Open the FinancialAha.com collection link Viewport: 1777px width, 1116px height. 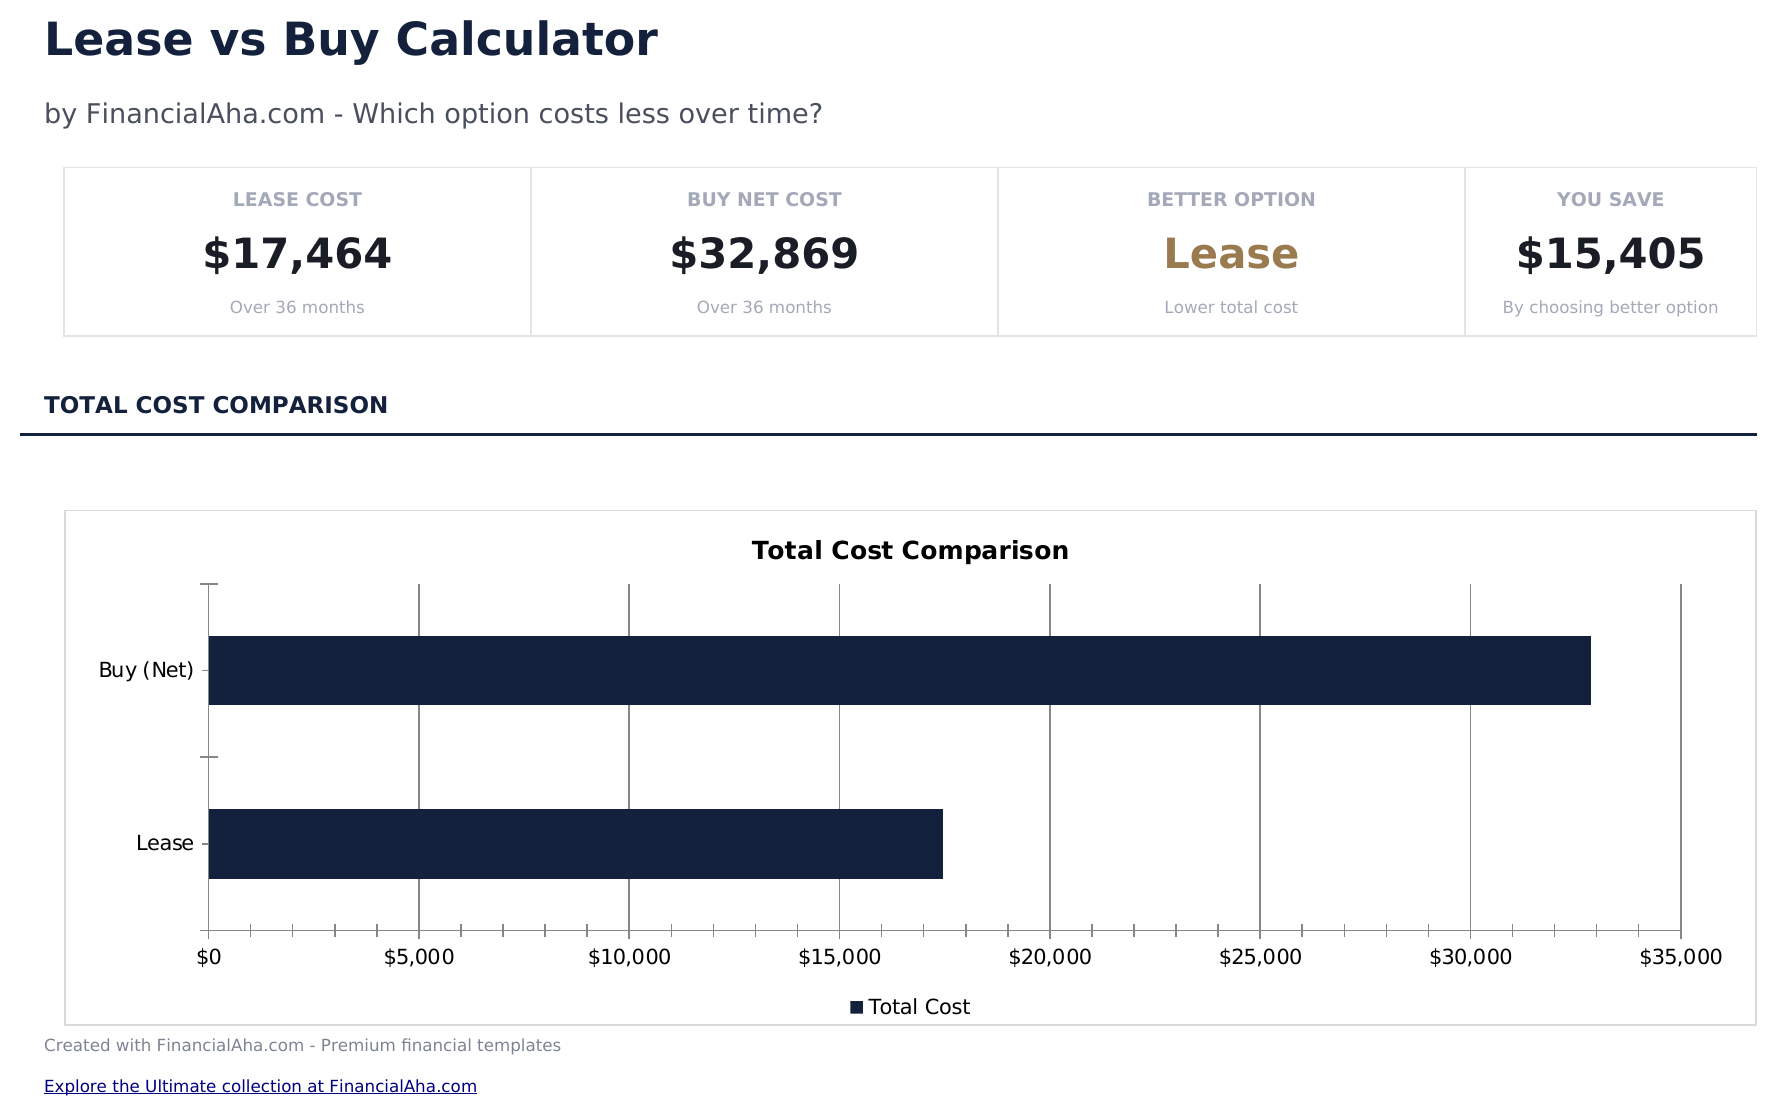pyautogui.click(x=260, y=1086)
